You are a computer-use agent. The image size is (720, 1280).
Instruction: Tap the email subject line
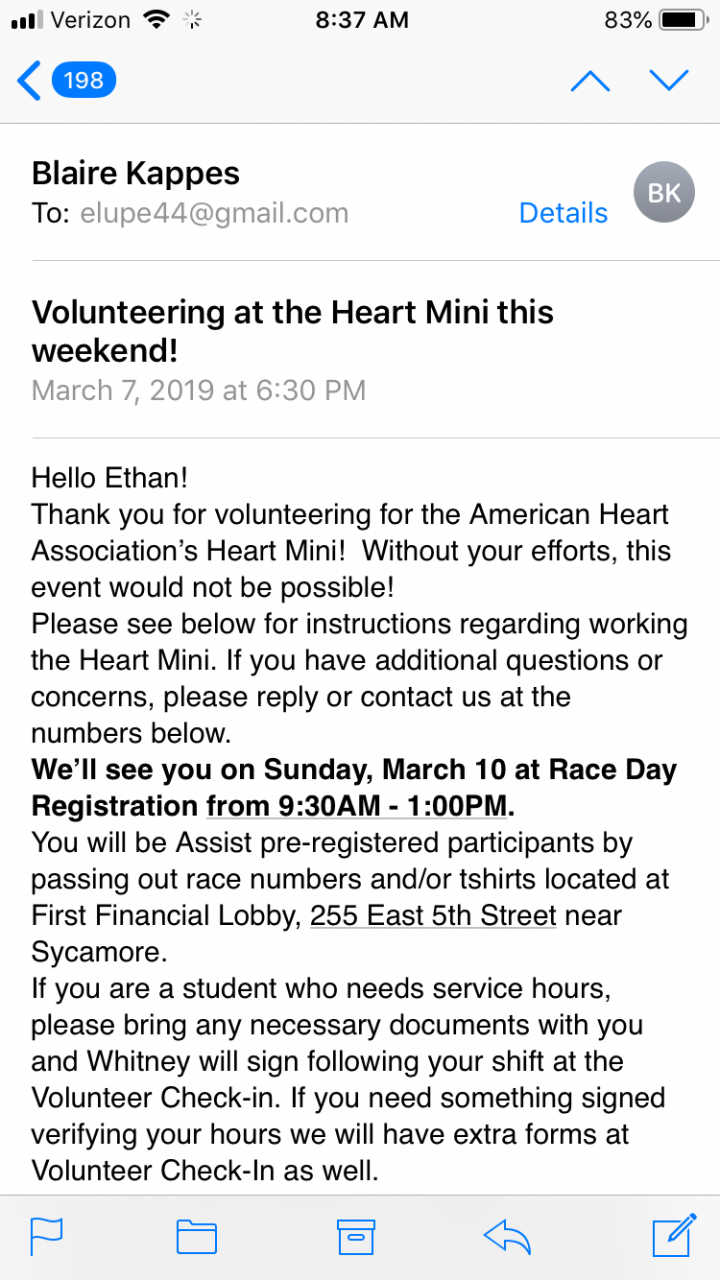coord(293,331)
